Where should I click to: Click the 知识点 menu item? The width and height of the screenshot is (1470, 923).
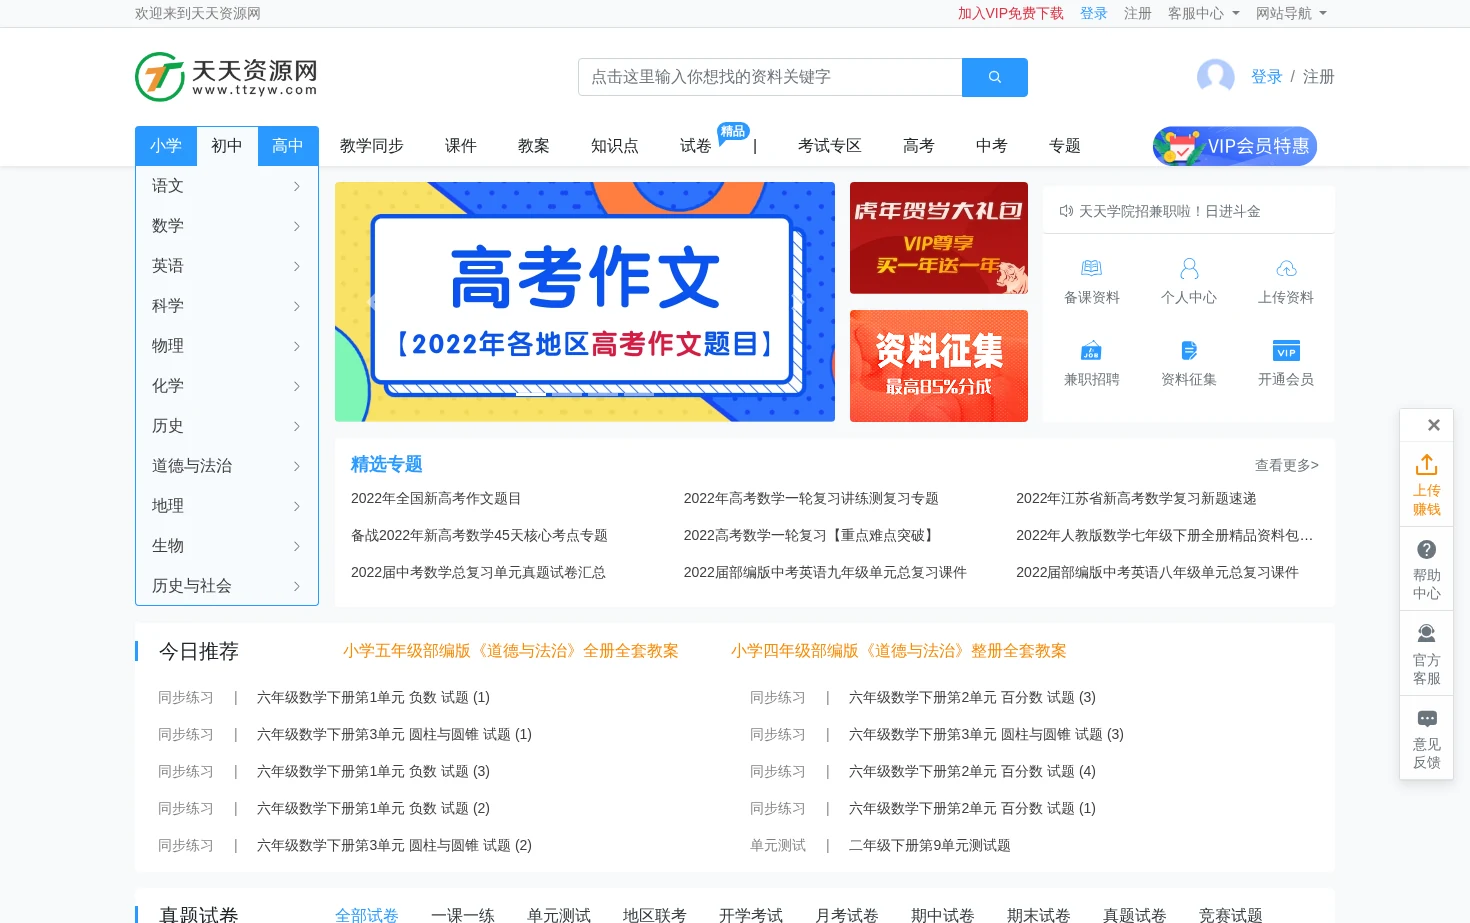[x=615, y=146]
